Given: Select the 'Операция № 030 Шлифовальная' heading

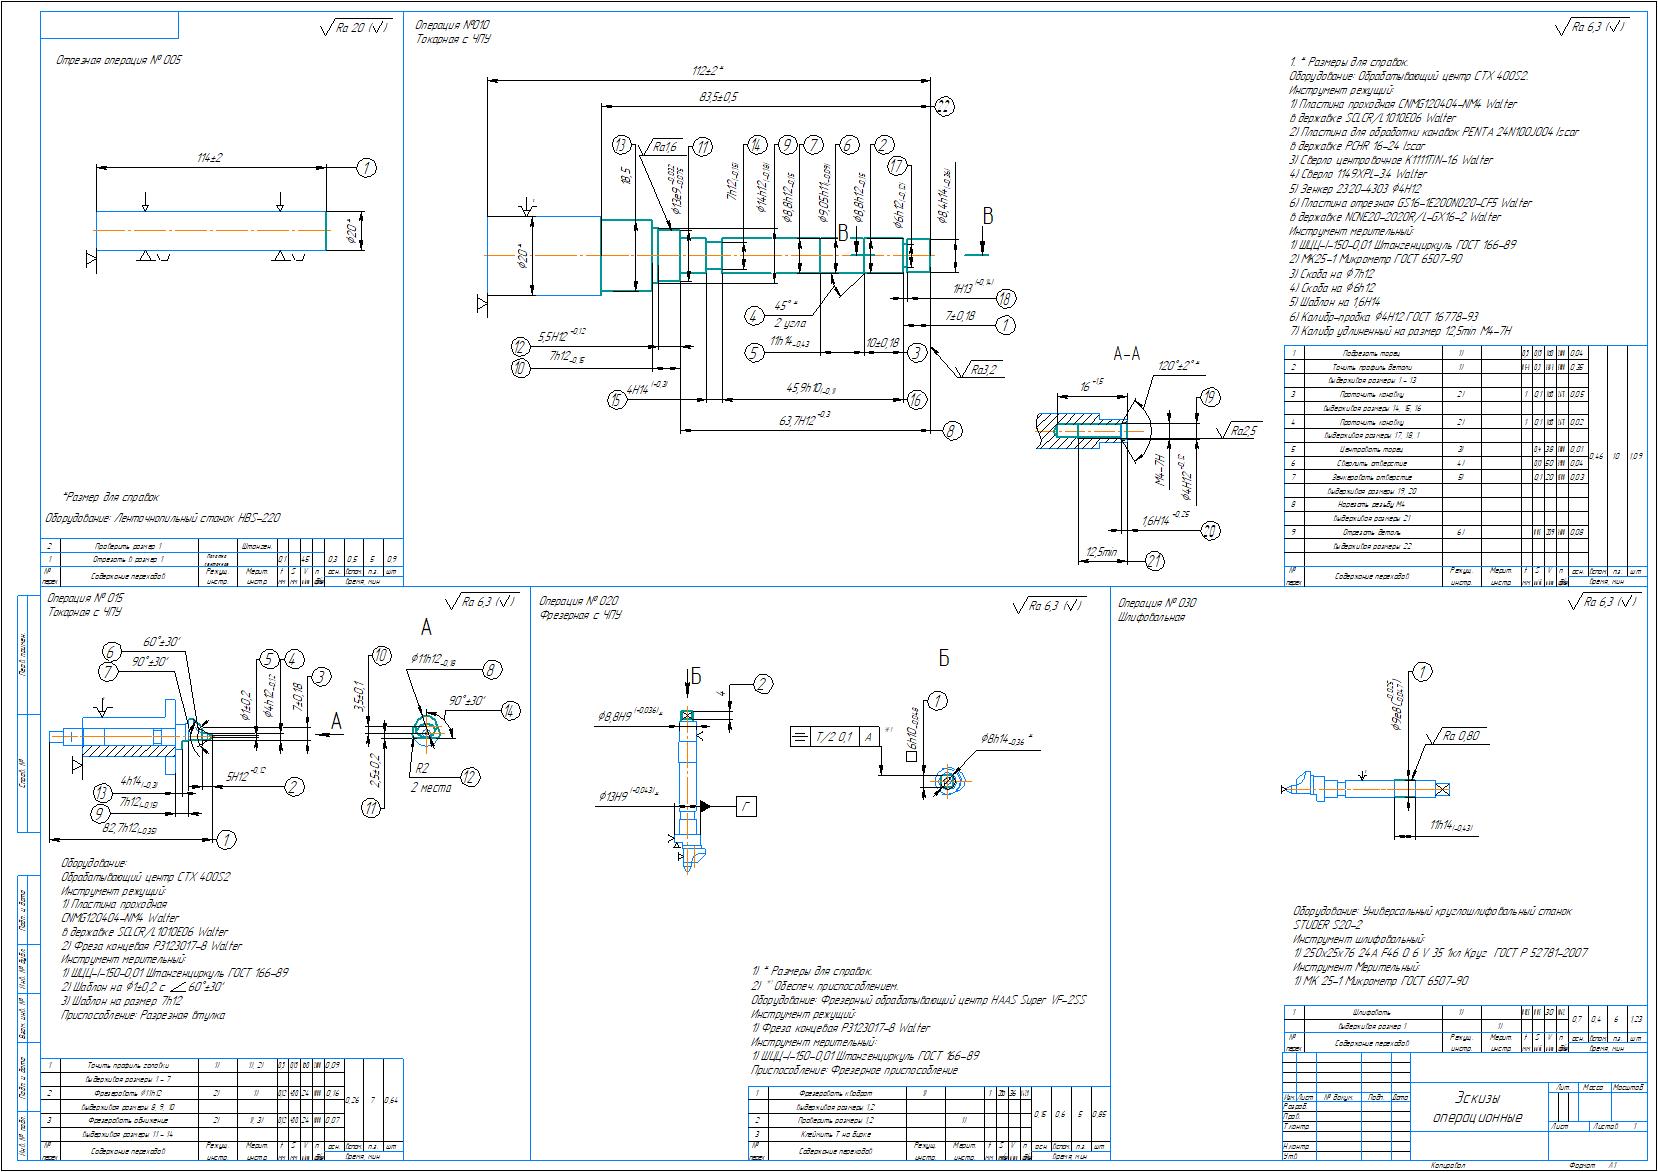Looking at the screenshot, I should coord(1157,610).
